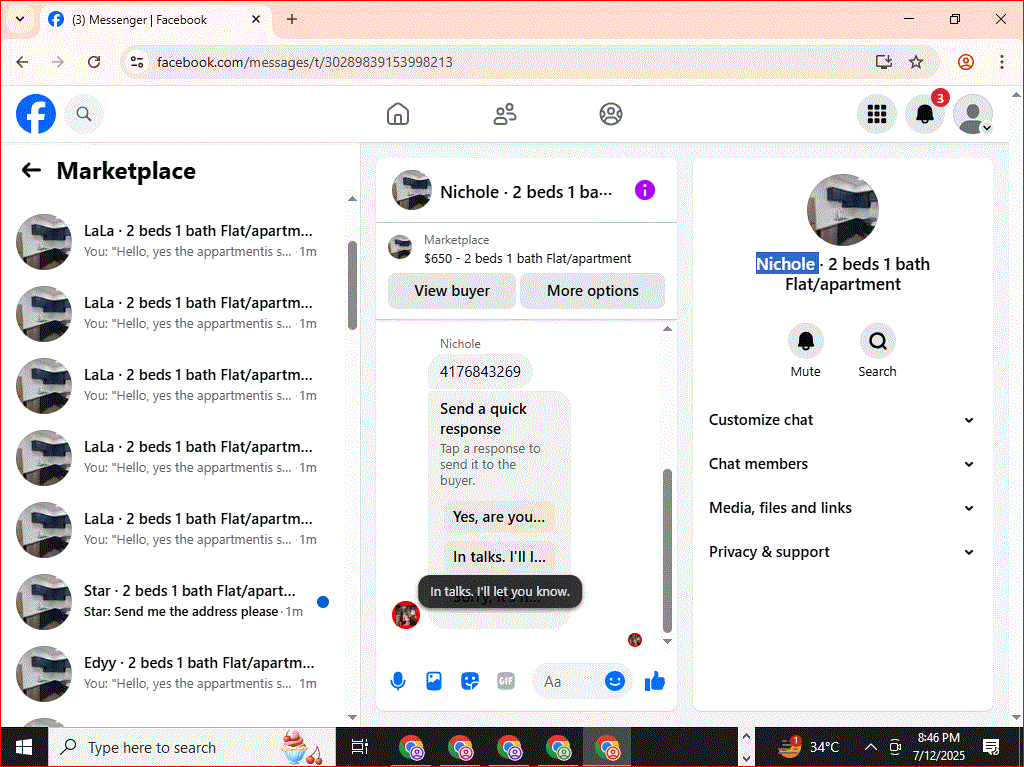This screenshot has width=1024, height=767.
Task: Open the Groups icon in top navigation
Action: [611, 114]
